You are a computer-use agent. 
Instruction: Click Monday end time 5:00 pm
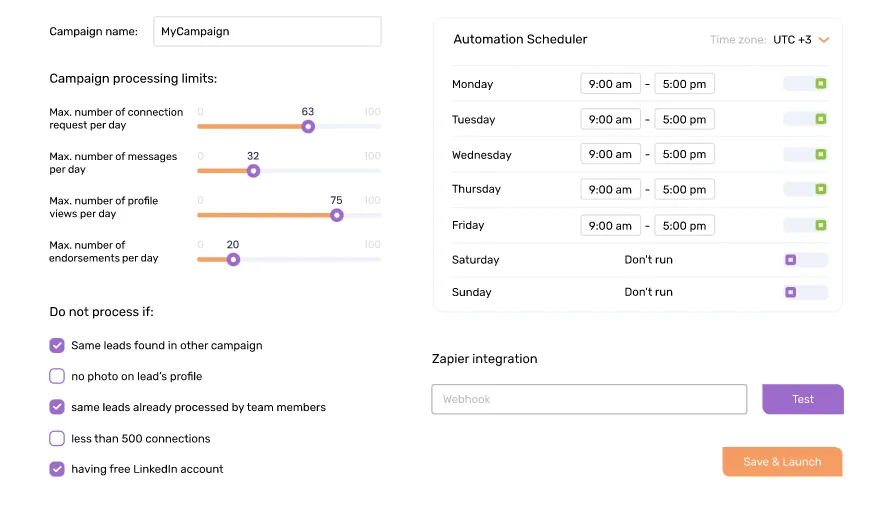click(x=684, y=84)
